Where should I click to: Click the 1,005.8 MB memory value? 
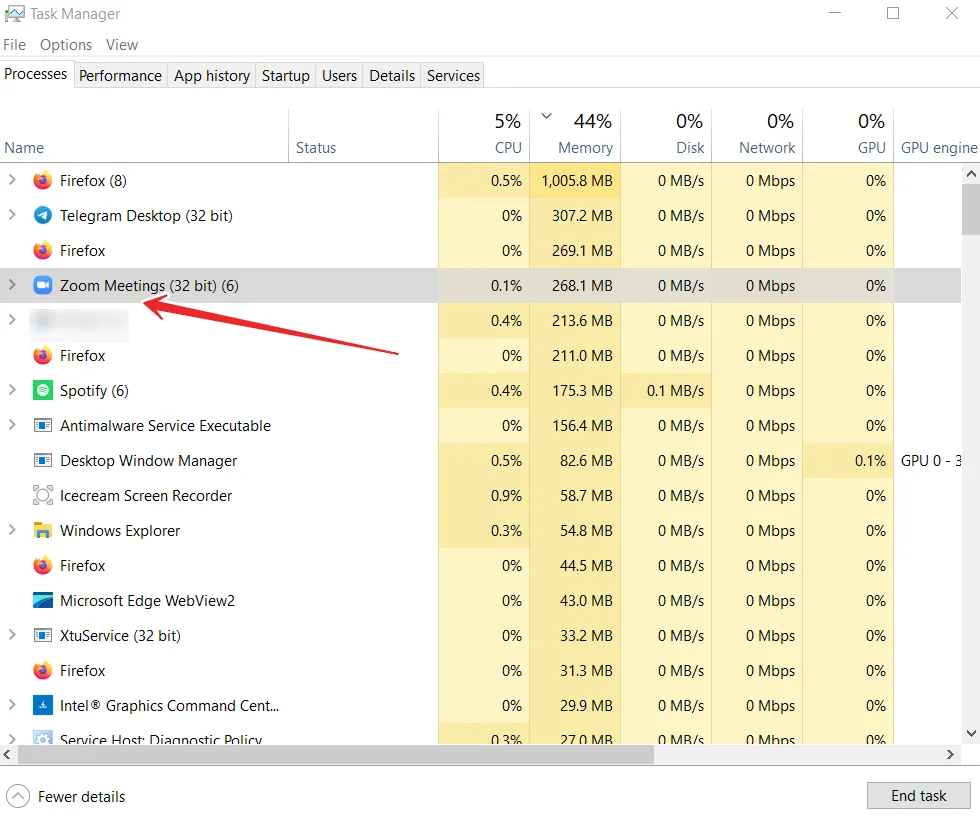pyautogui.click(x=577, y=181)
